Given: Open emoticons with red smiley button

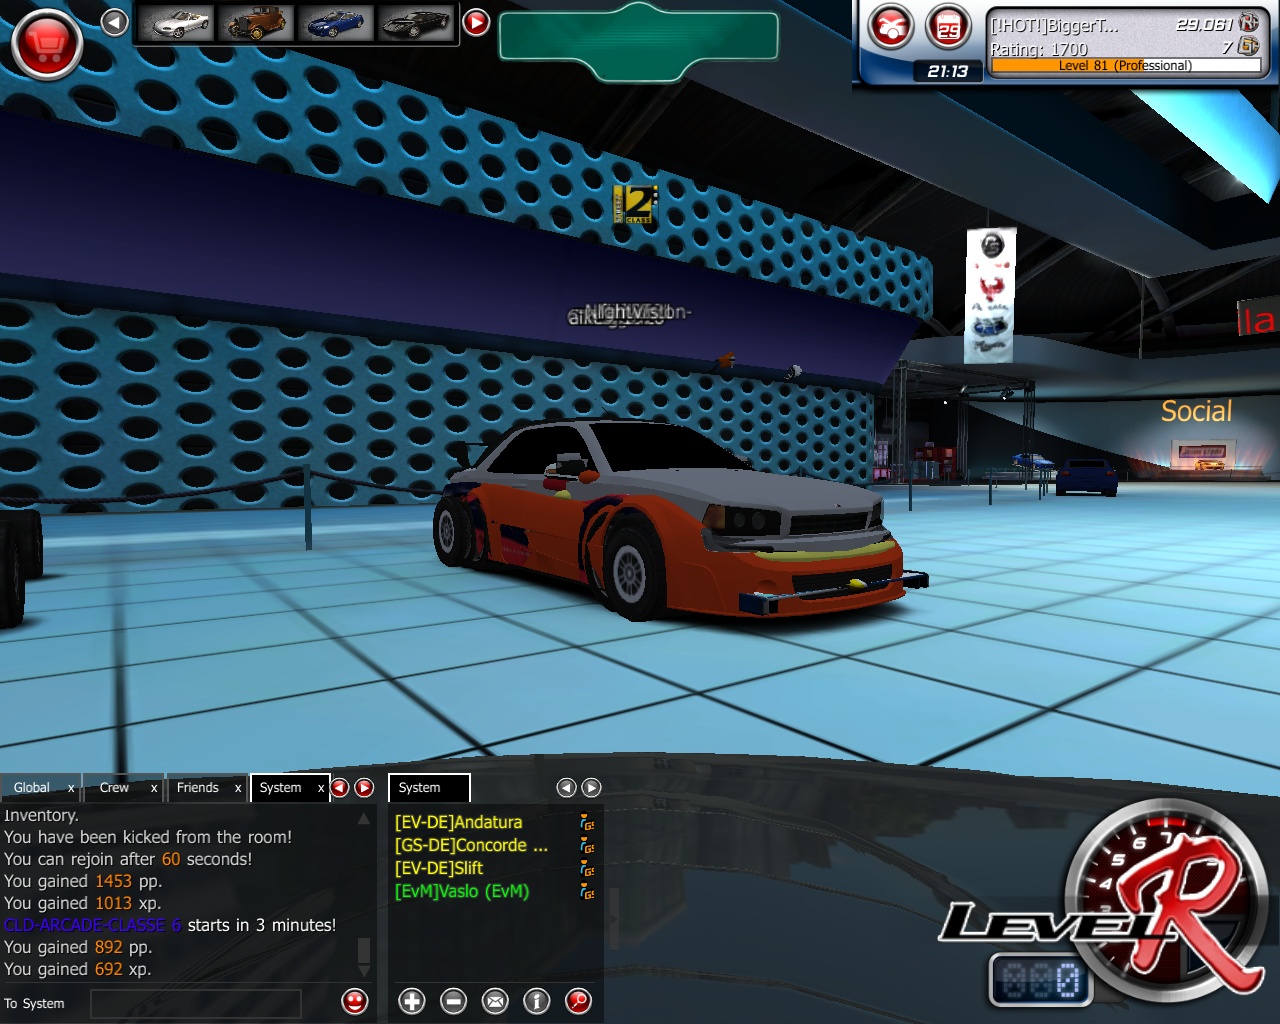Looking at the screenshot, I should coord(355,1001).
